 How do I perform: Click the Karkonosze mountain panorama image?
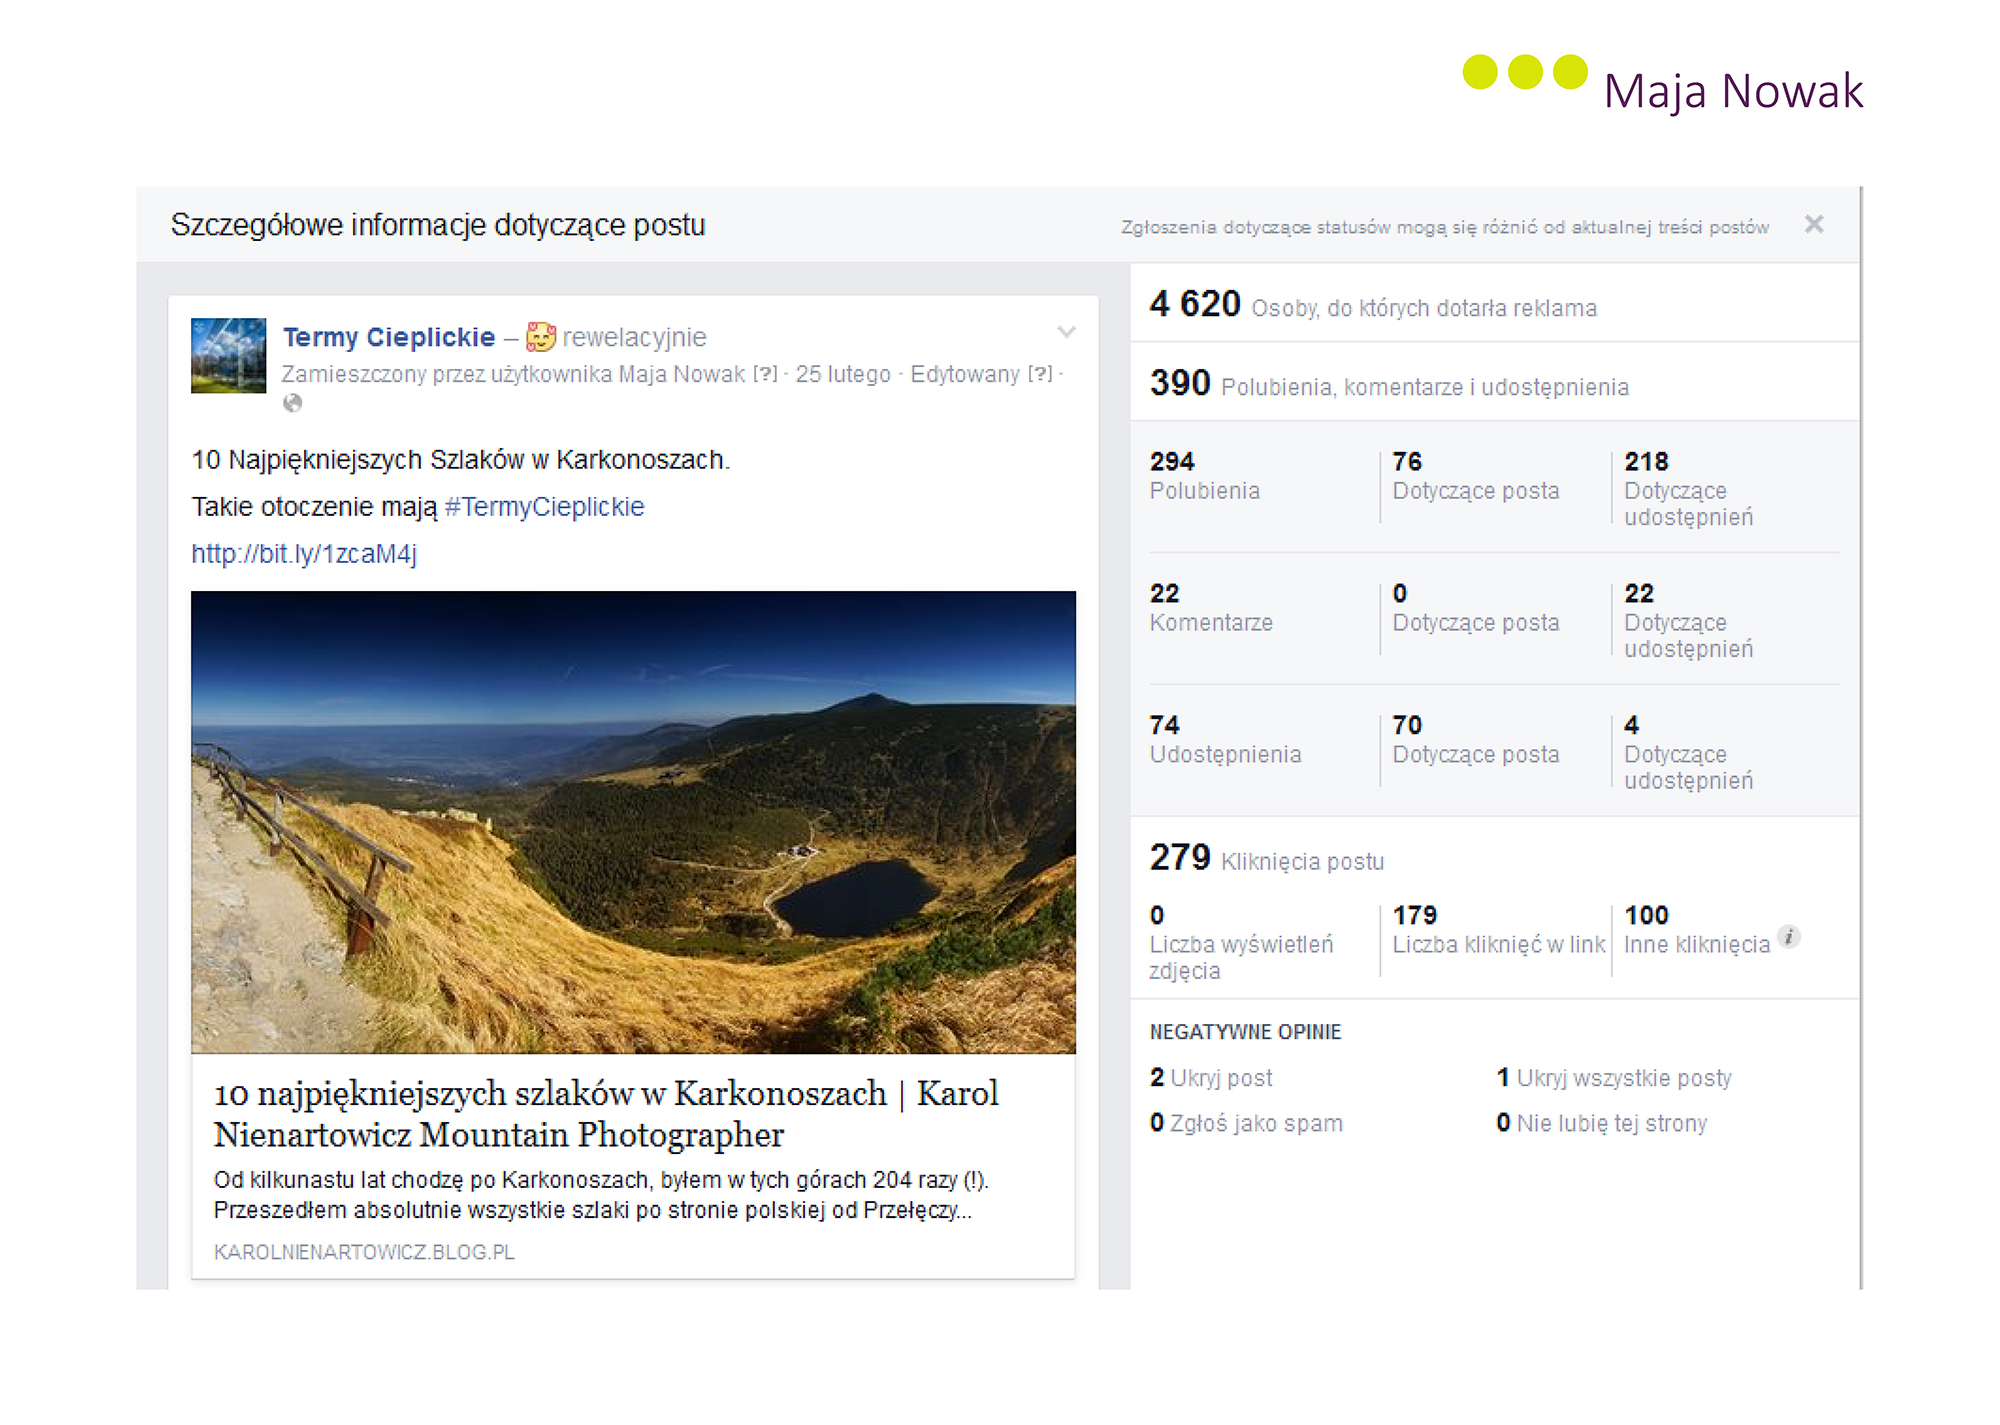click(x=633, y=822)
